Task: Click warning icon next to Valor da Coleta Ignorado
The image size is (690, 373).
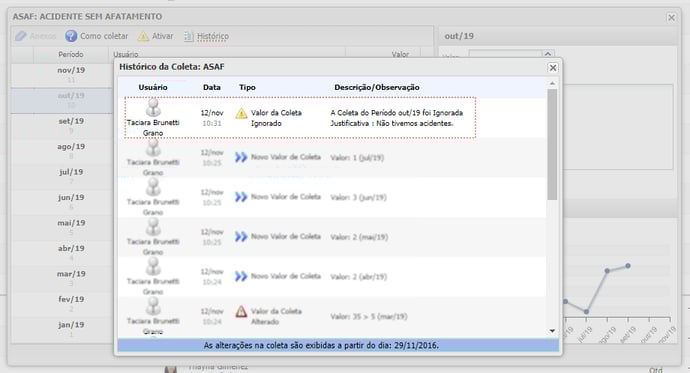Action: pos(241,113)
